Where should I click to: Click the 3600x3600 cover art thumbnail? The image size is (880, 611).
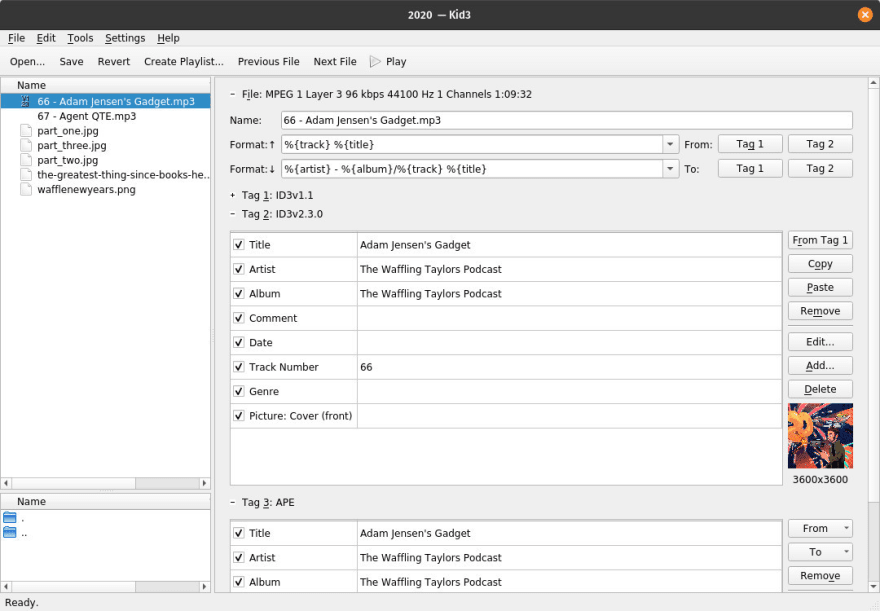click(820, 436)
